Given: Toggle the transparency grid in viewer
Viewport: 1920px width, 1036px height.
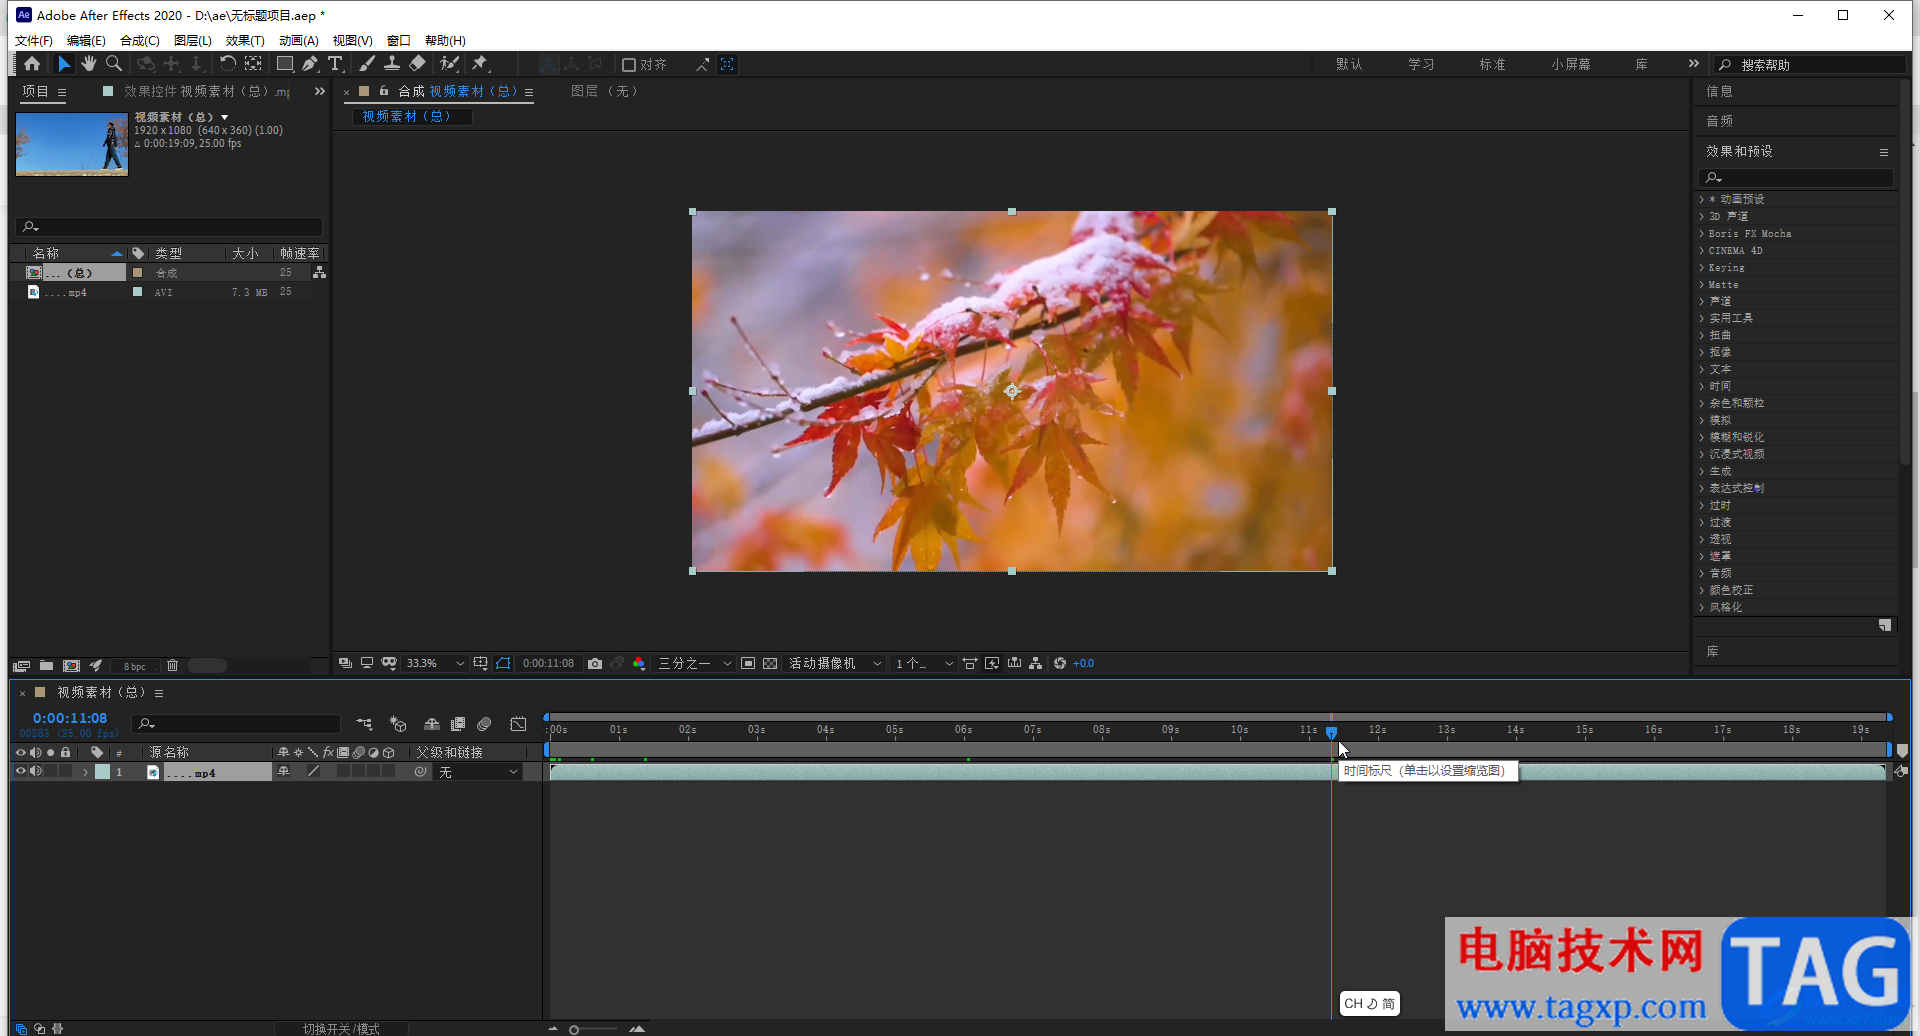Looking at the screenshot, I should tap(770, 663).
